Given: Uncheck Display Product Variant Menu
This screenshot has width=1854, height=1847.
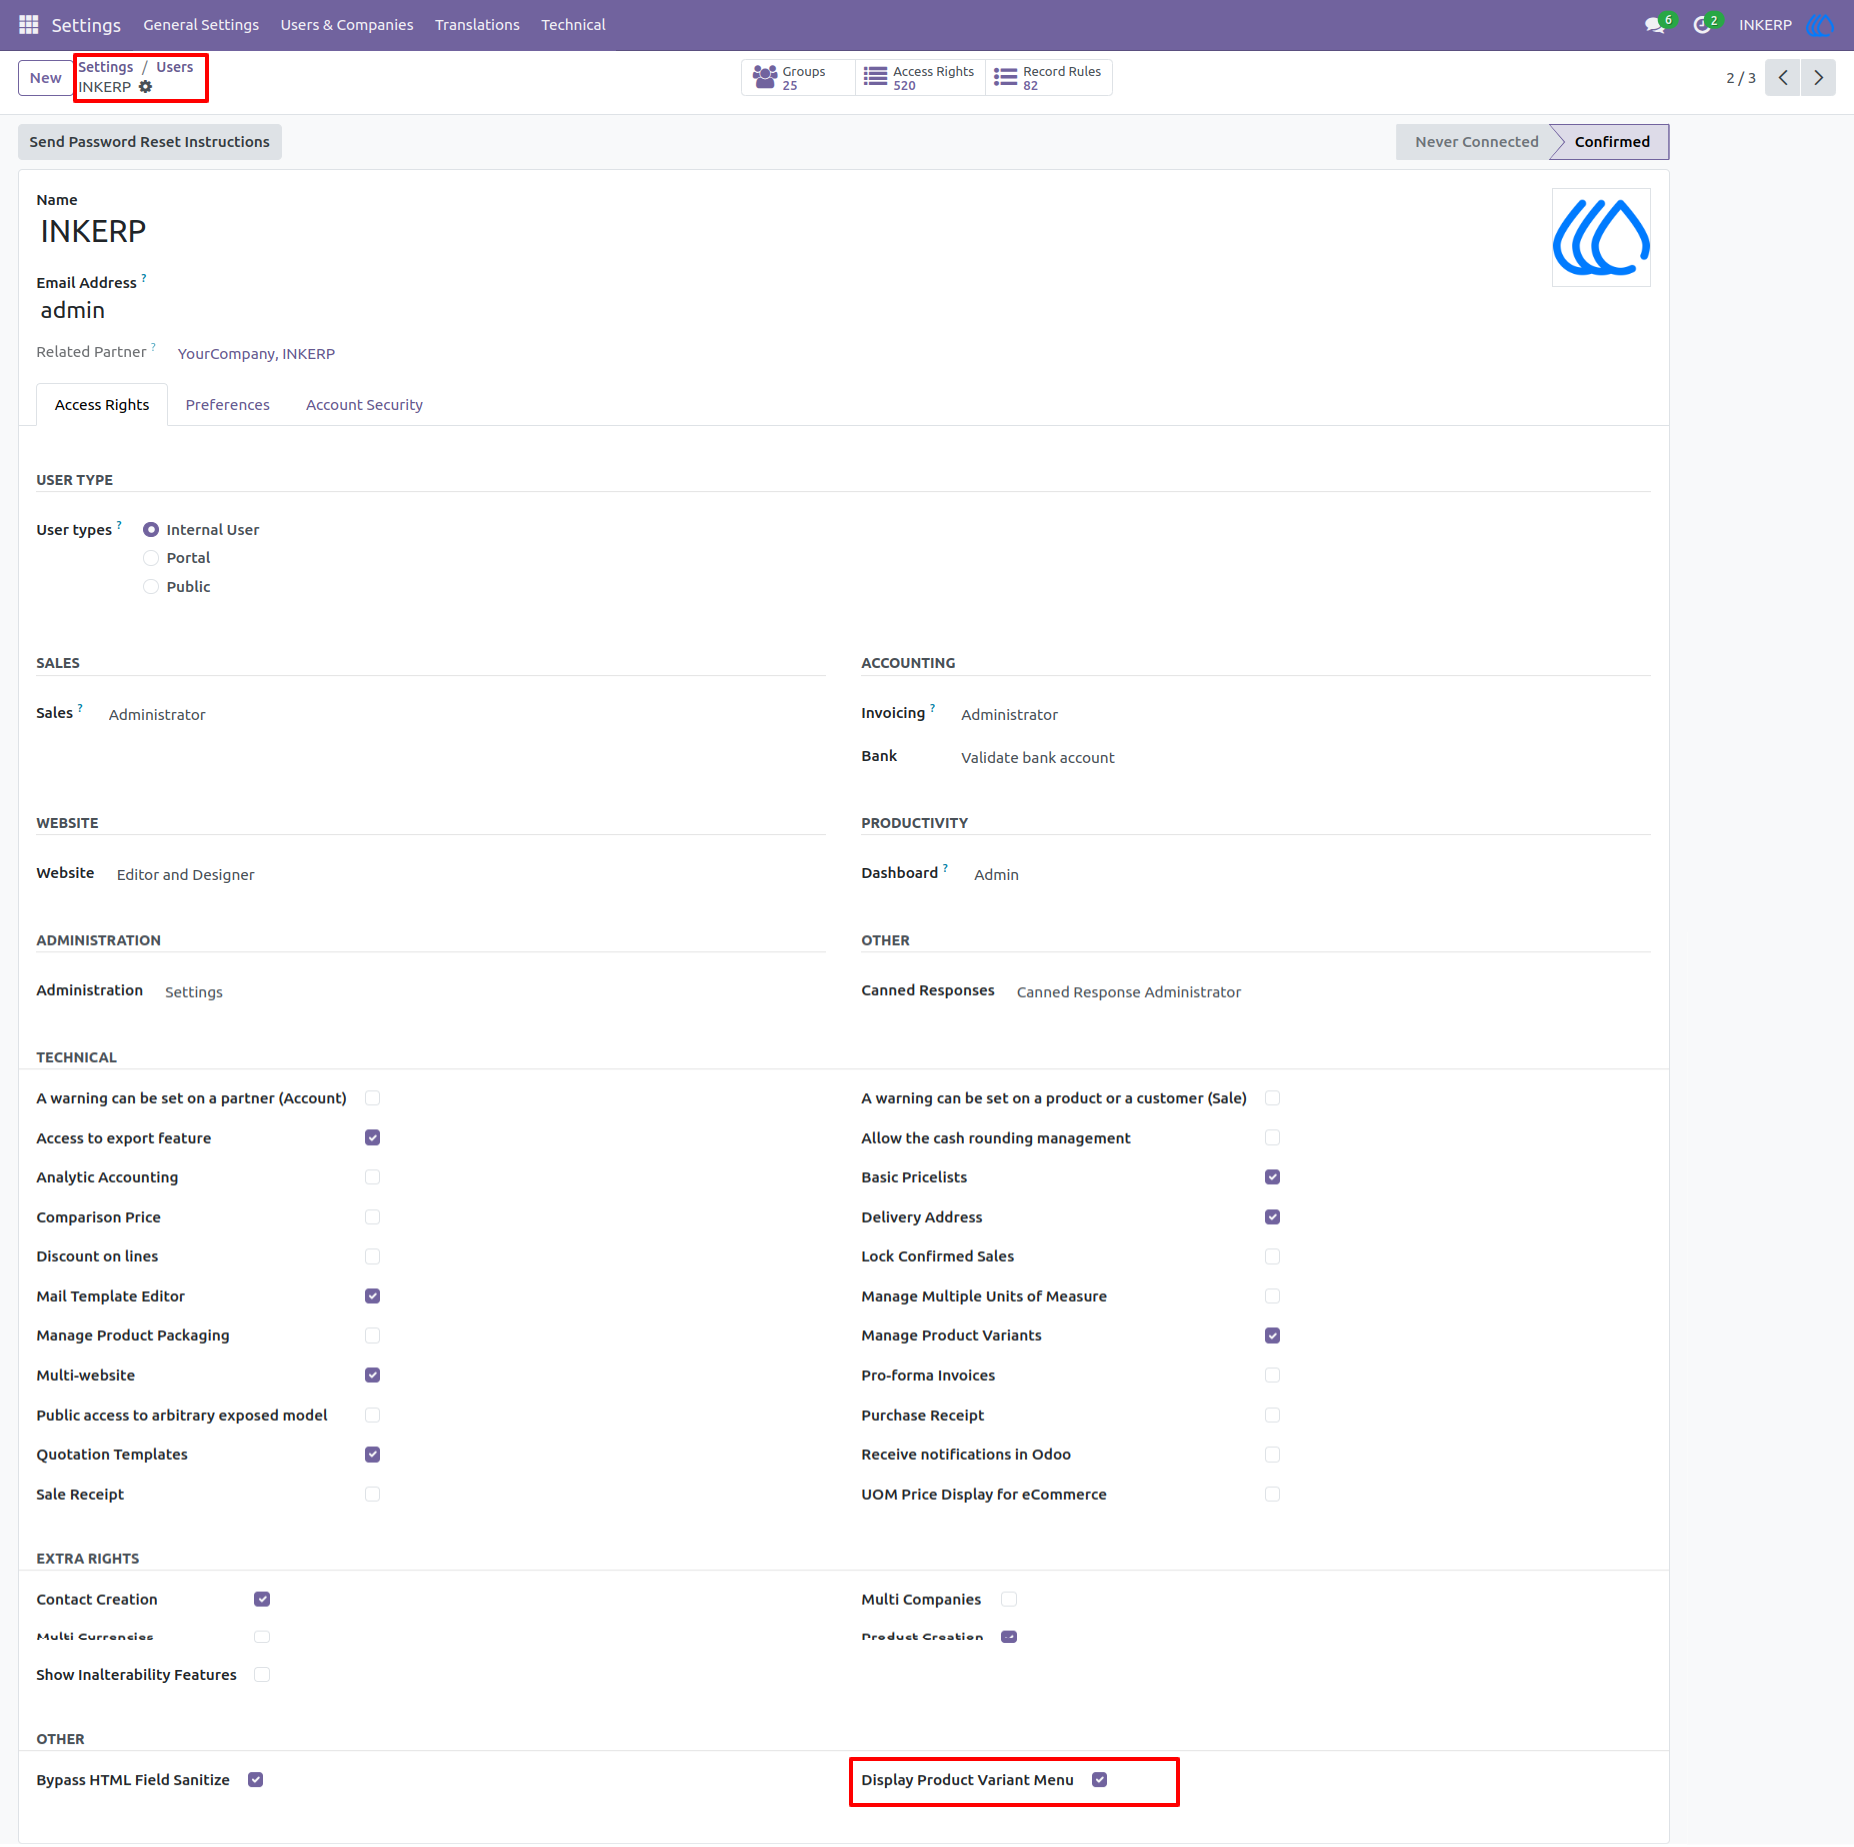Looking at the screenshot, I should point(1099,1780).
